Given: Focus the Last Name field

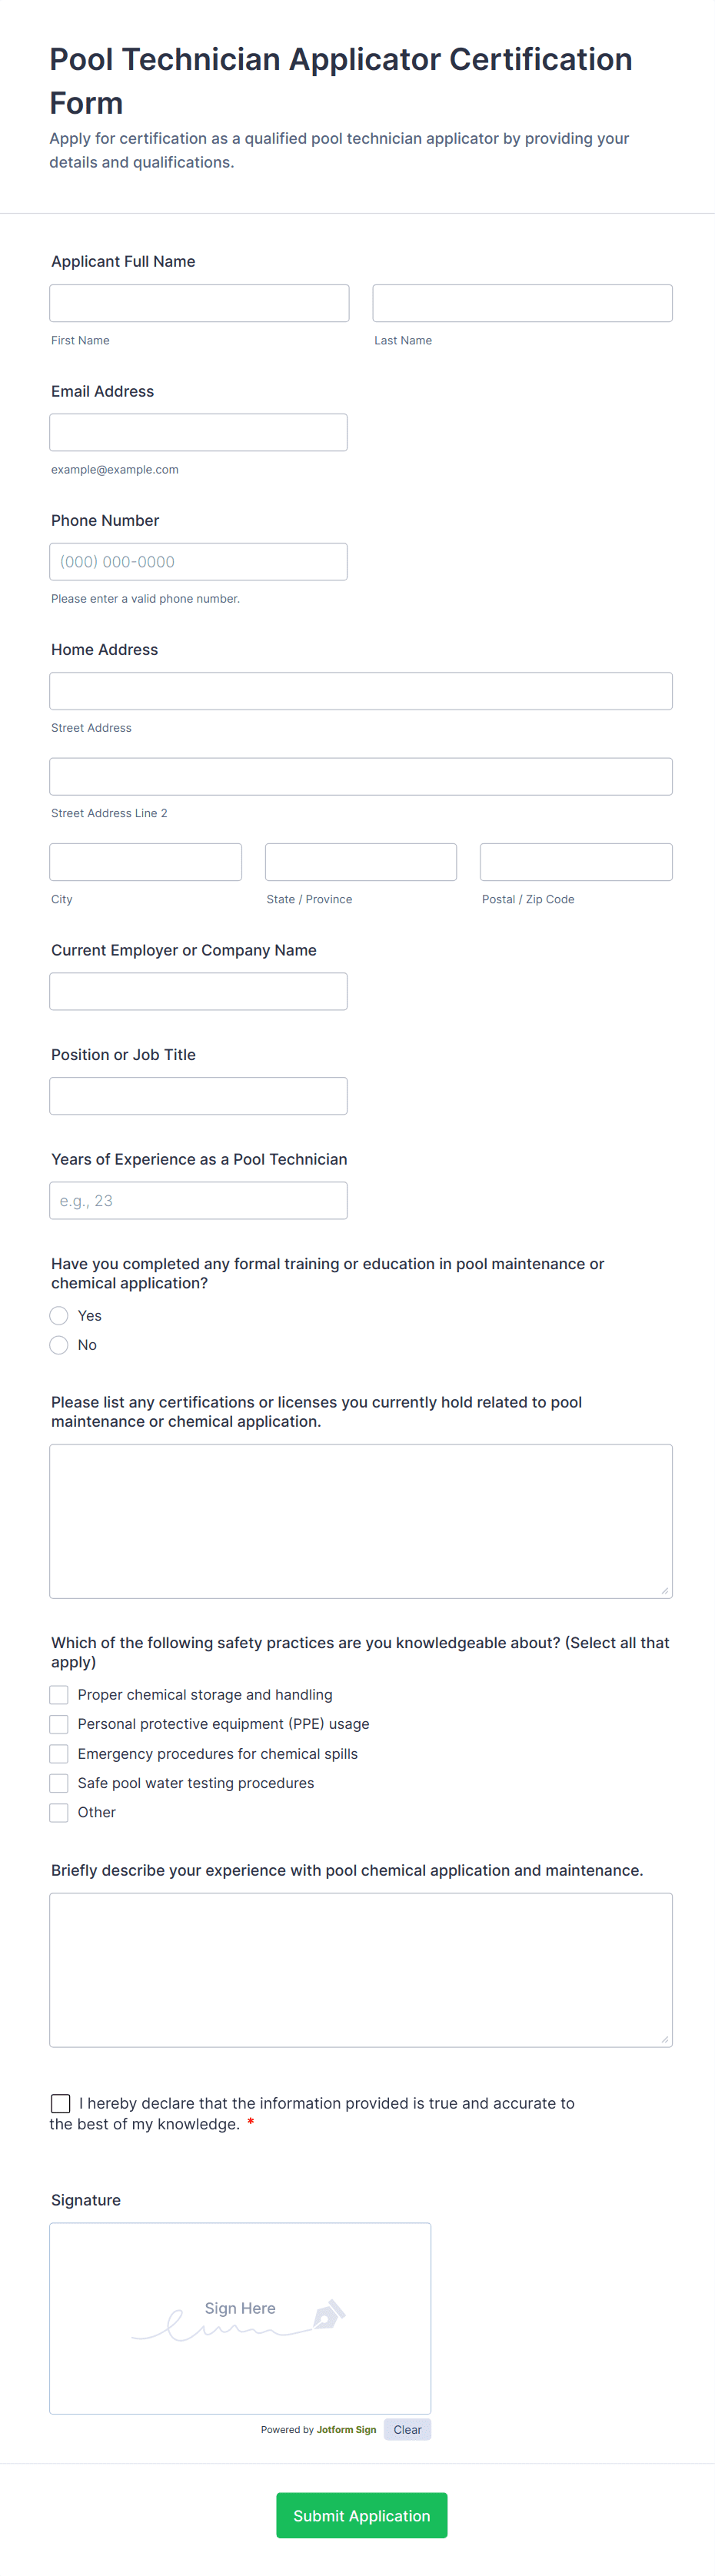Looking at the screenshot, I should pyautogui.click(x=522, y=303).
